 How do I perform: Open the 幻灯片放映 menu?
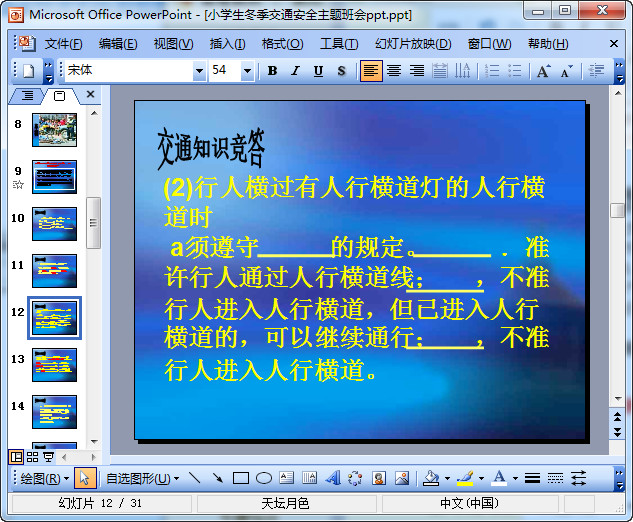[412, 44]
